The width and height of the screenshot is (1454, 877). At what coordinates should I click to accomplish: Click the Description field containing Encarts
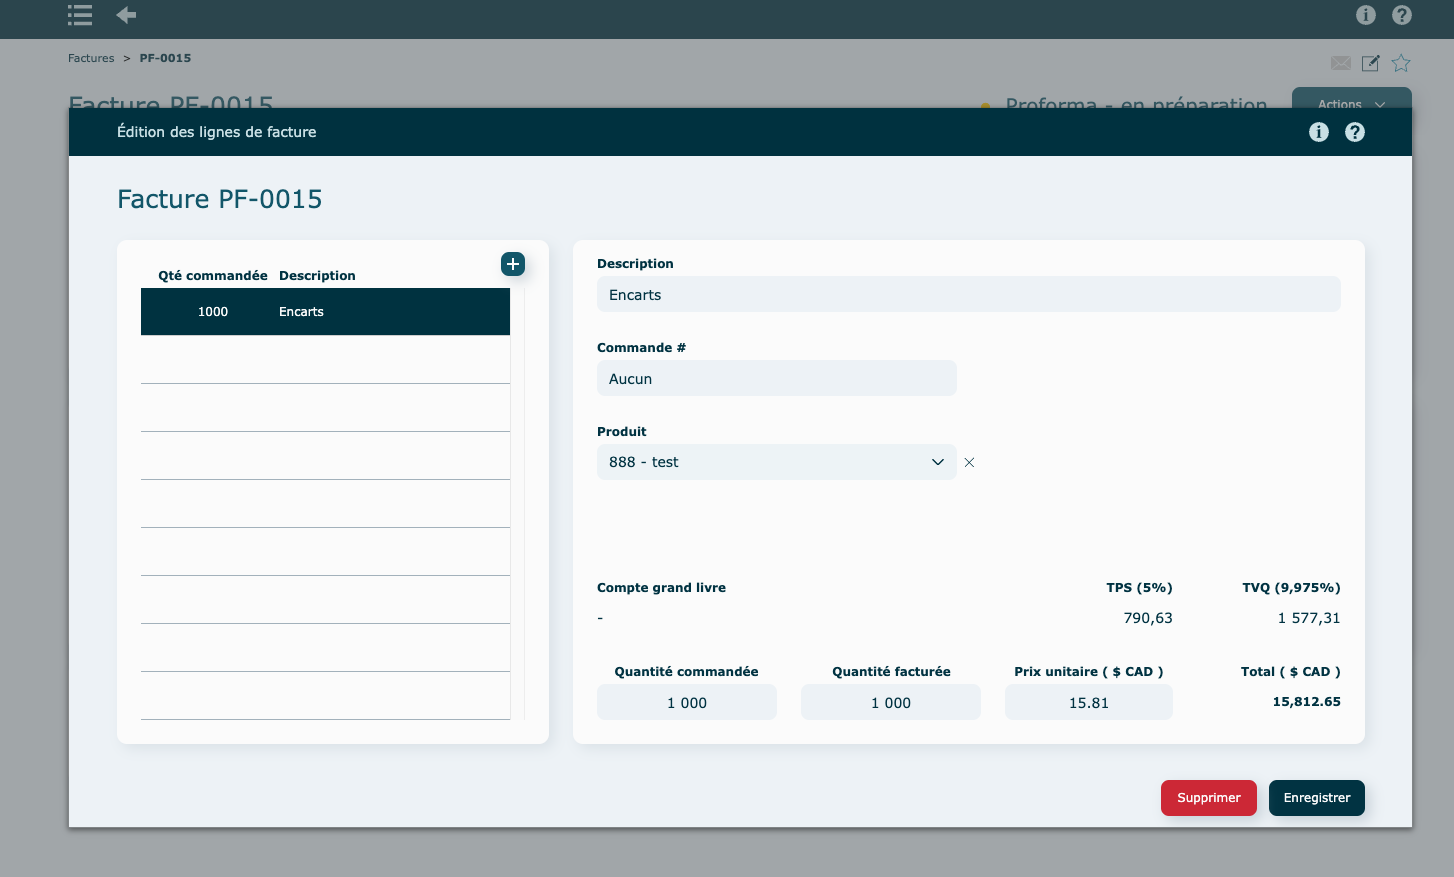[x=968, y=295]
